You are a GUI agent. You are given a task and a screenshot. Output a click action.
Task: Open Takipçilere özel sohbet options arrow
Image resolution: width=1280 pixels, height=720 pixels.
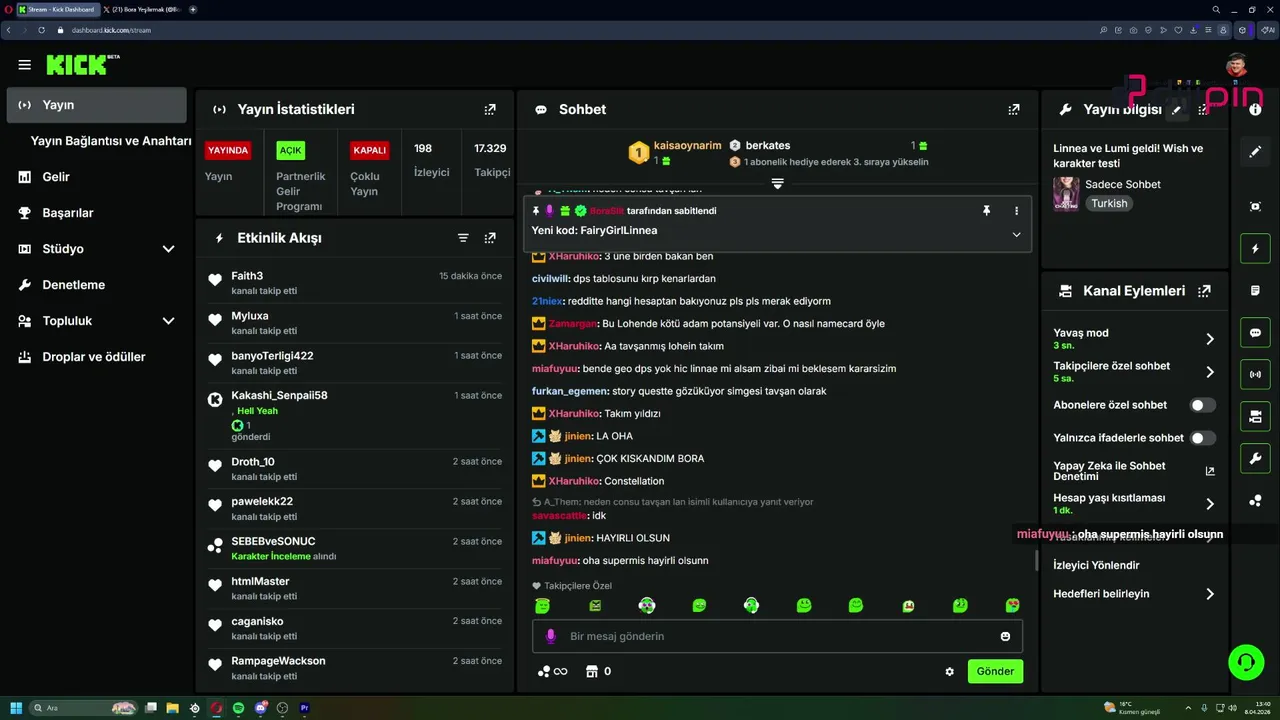1209,372
